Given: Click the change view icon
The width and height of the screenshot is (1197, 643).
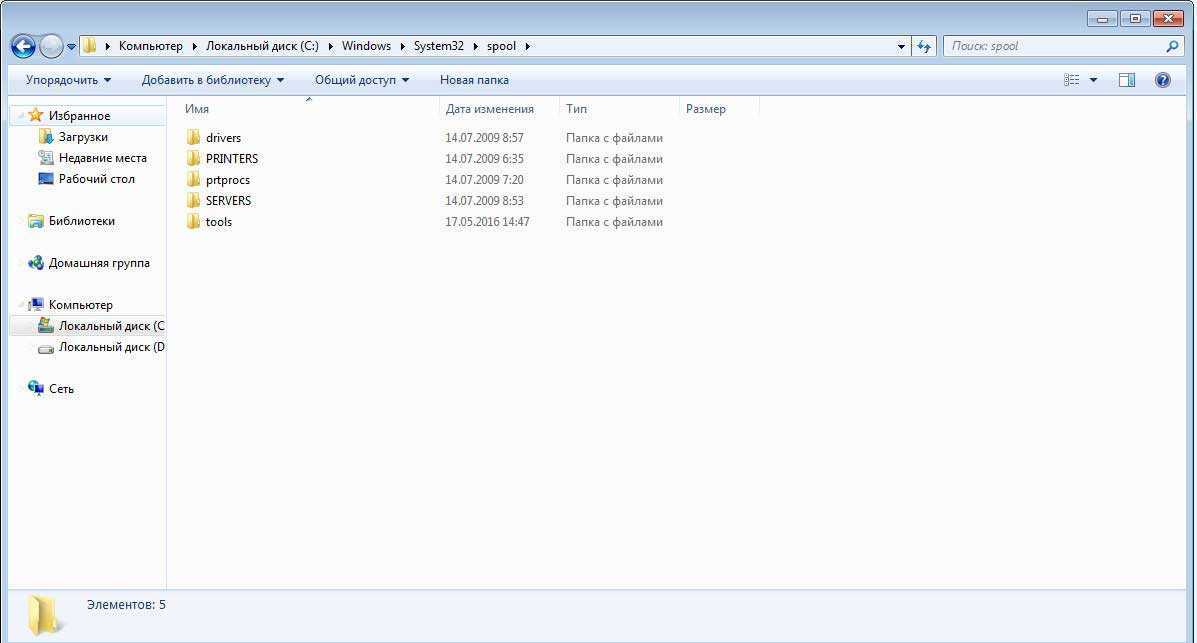Looking at the screenshot, I should [x=1072, y=80].
